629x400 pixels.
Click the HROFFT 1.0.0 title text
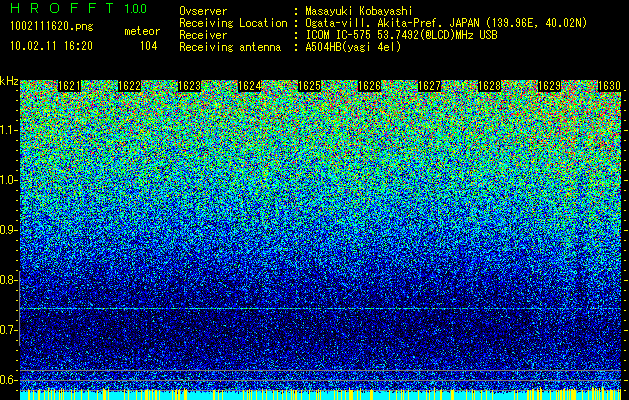click(79, 8)
